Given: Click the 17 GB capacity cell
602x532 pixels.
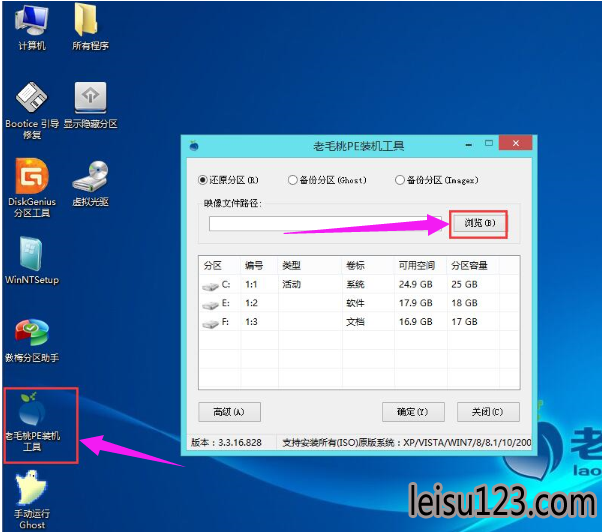Looking at the screenshot, I should [x=464, y=322].
